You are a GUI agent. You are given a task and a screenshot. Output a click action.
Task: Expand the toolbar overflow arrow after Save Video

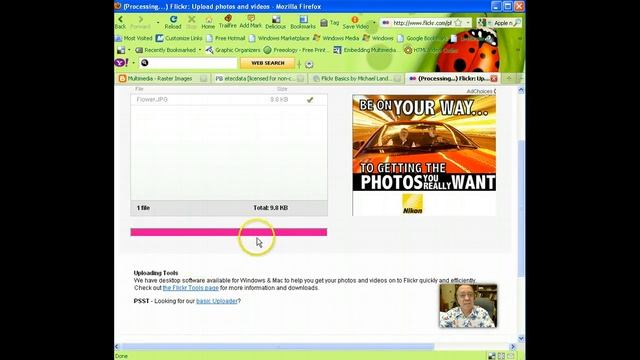click(374, 22)
